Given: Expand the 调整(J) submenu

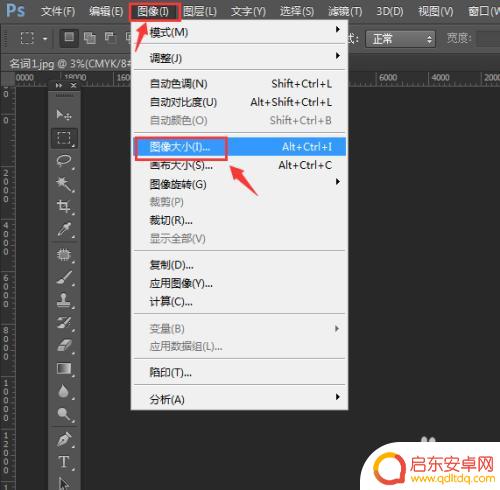Looking at the screenshot, I should coord(239,58).
